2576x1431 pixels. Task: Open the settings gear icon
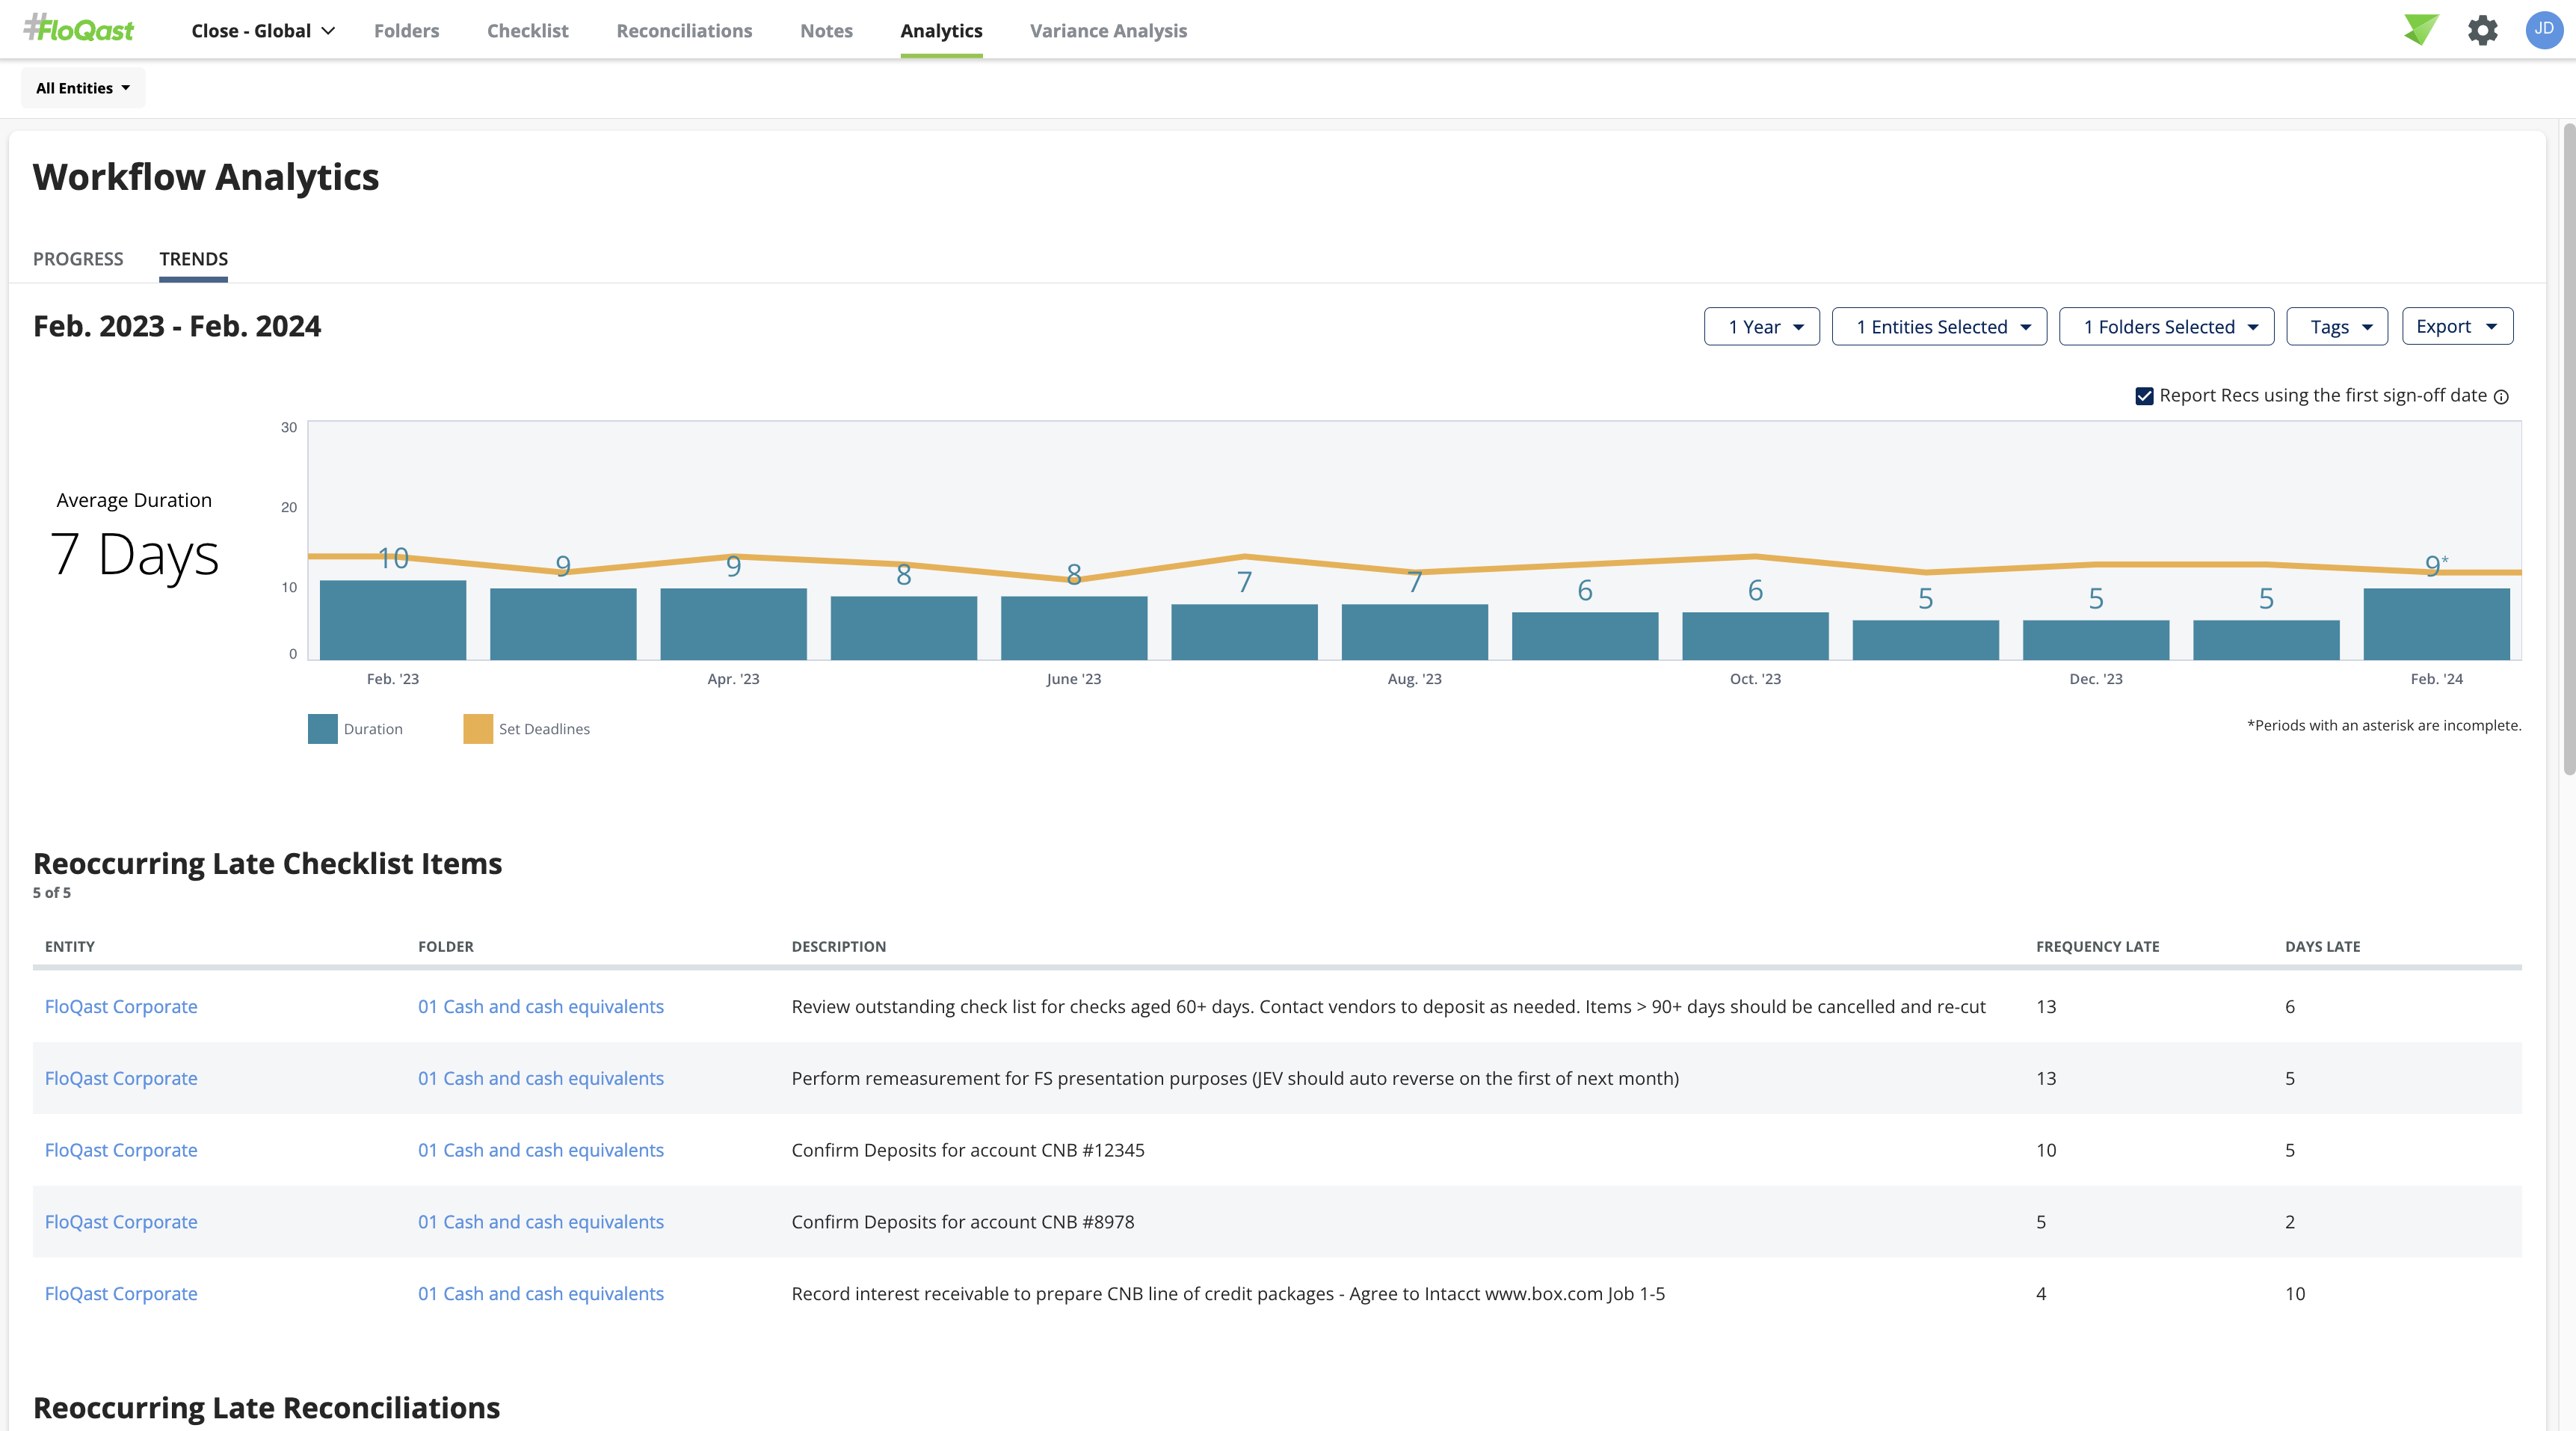(2482, 30)
